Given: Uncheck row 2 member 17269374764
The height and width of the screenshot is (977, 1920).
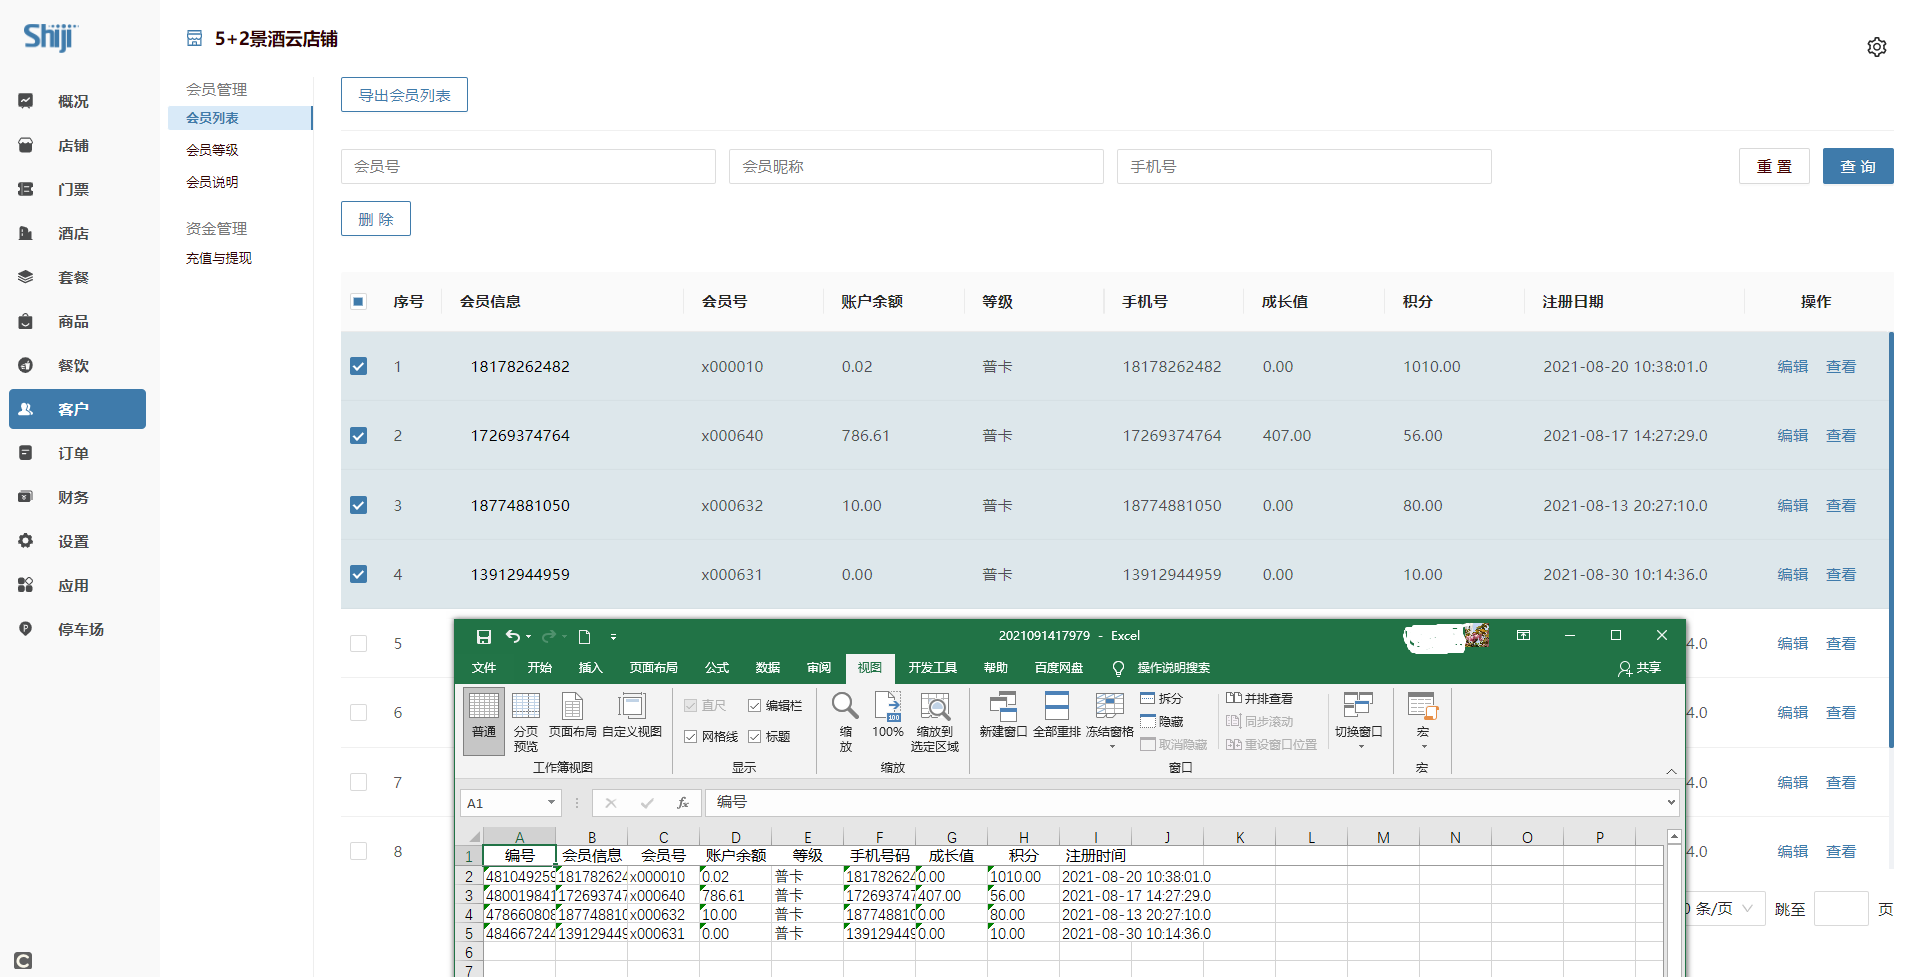Looking at the screenshot, I should (x=358, y=435).
